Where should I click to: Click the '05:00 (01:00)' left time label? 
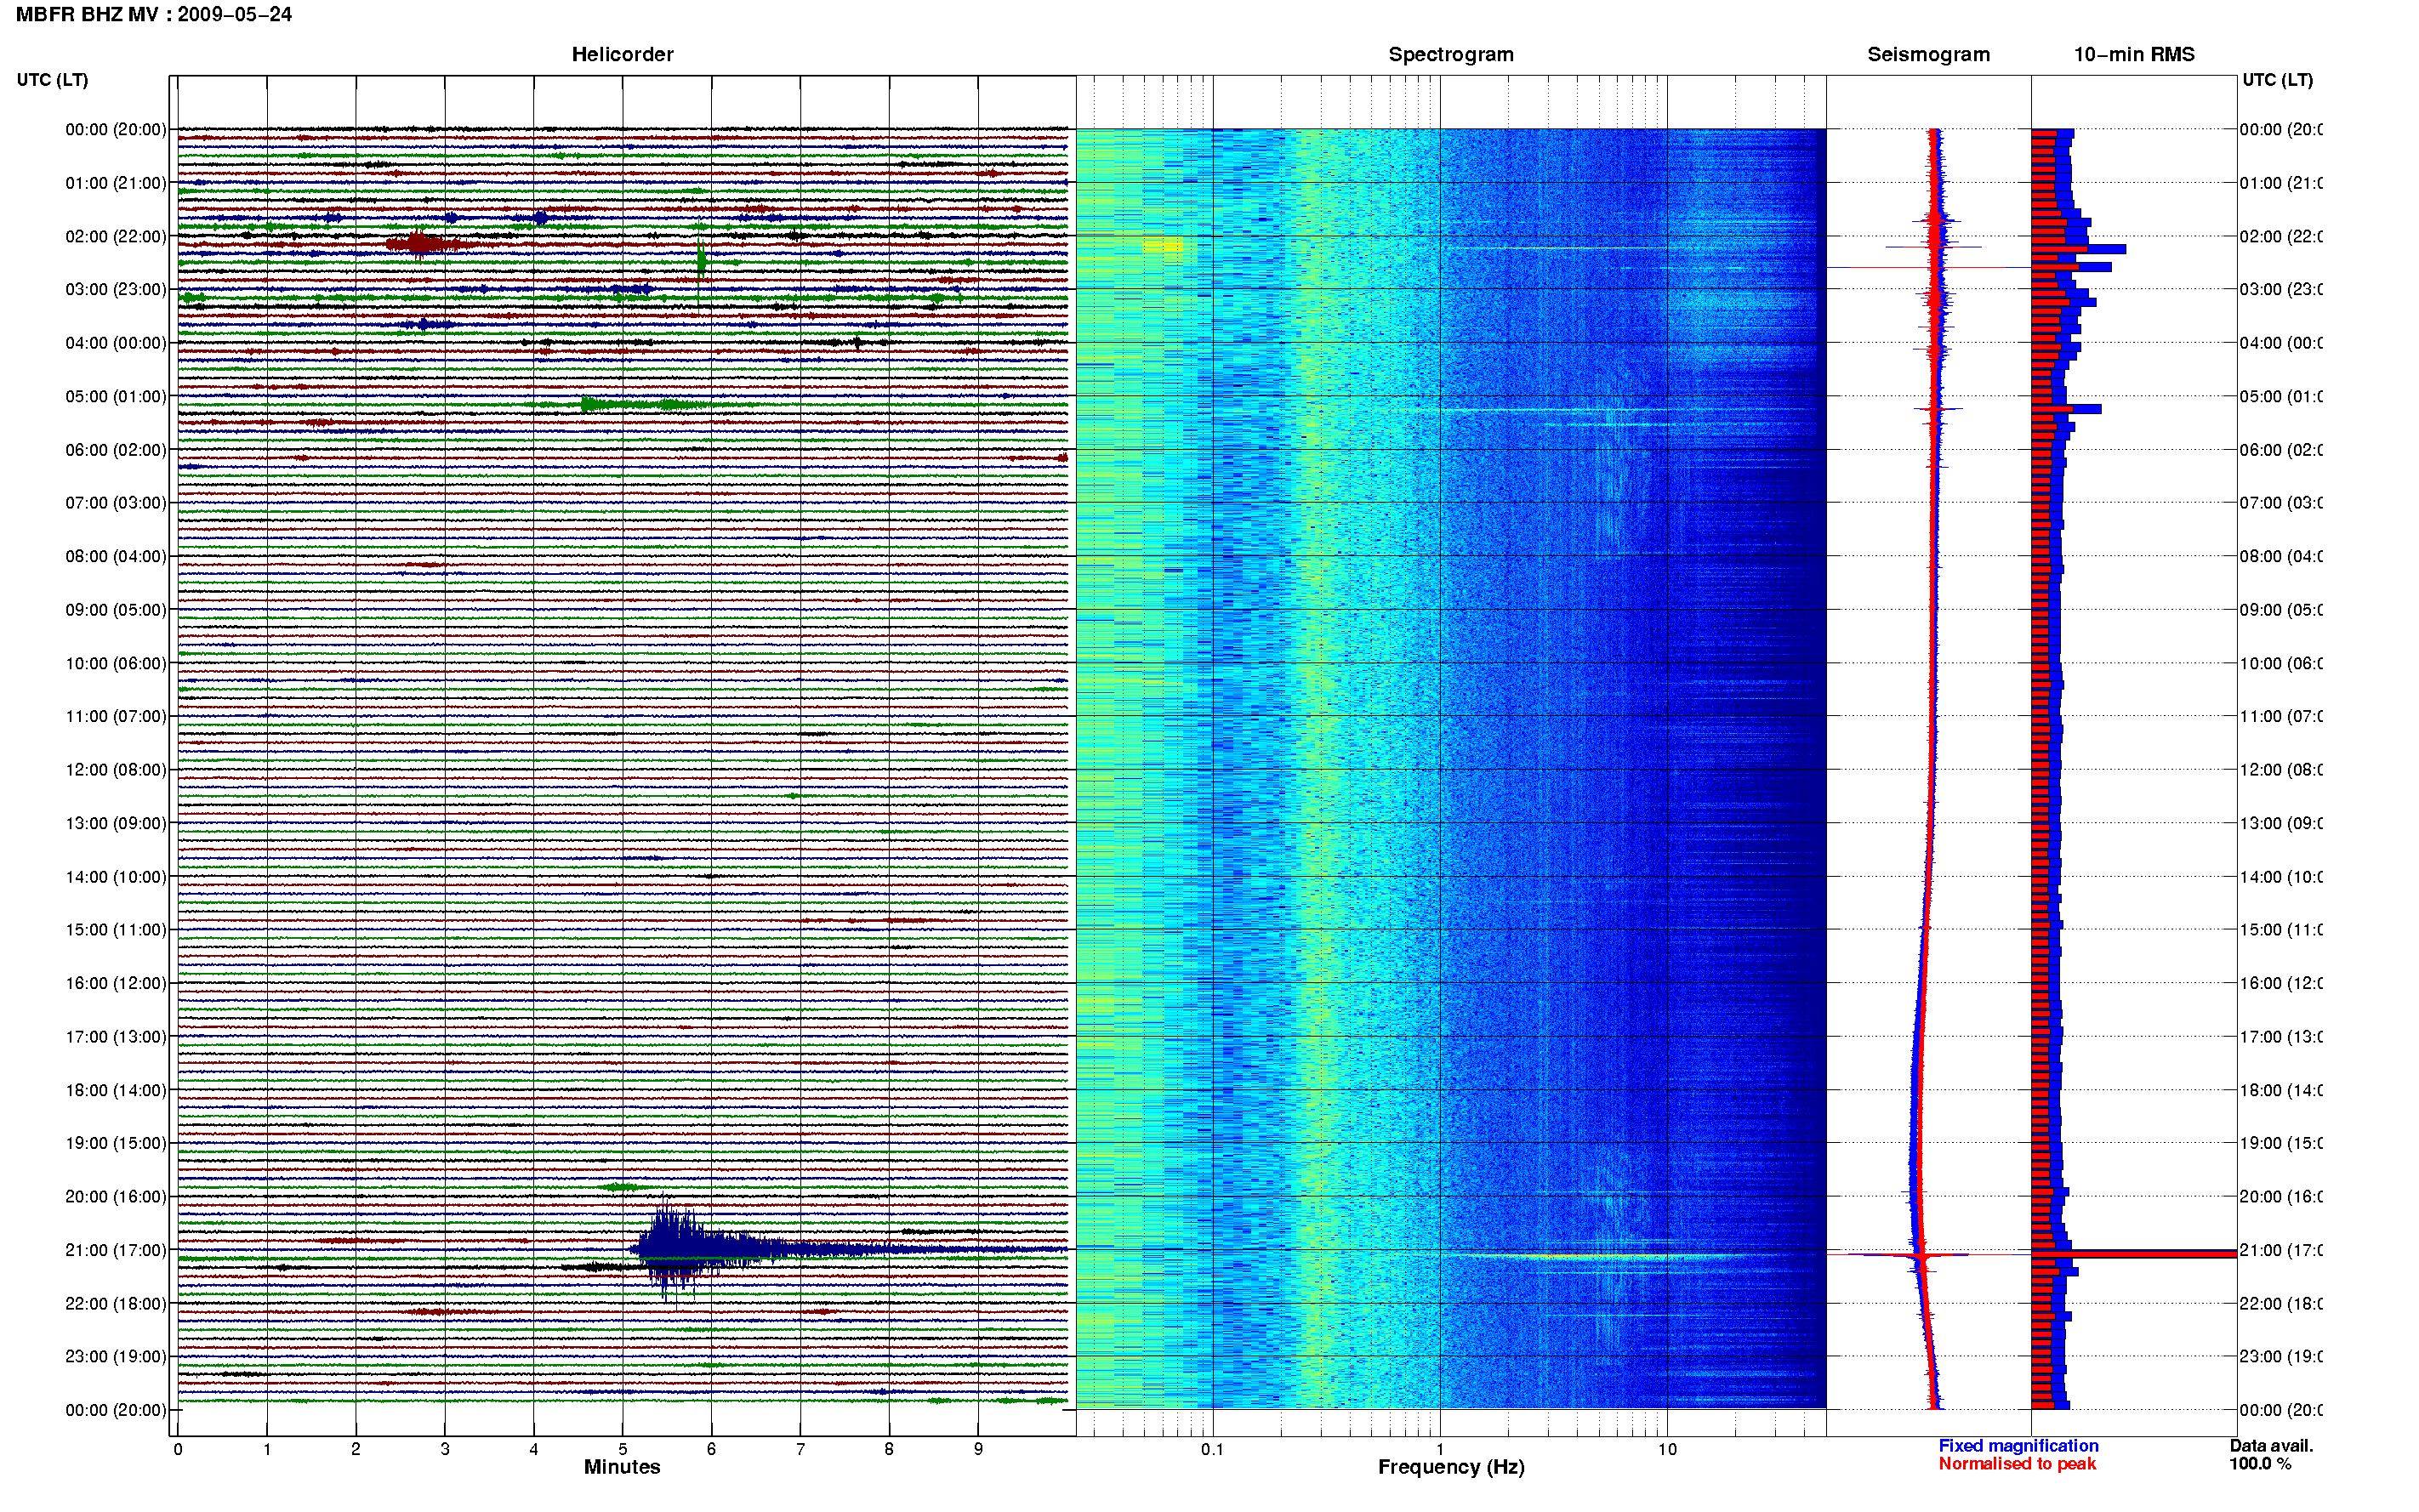tap(116, 397)
